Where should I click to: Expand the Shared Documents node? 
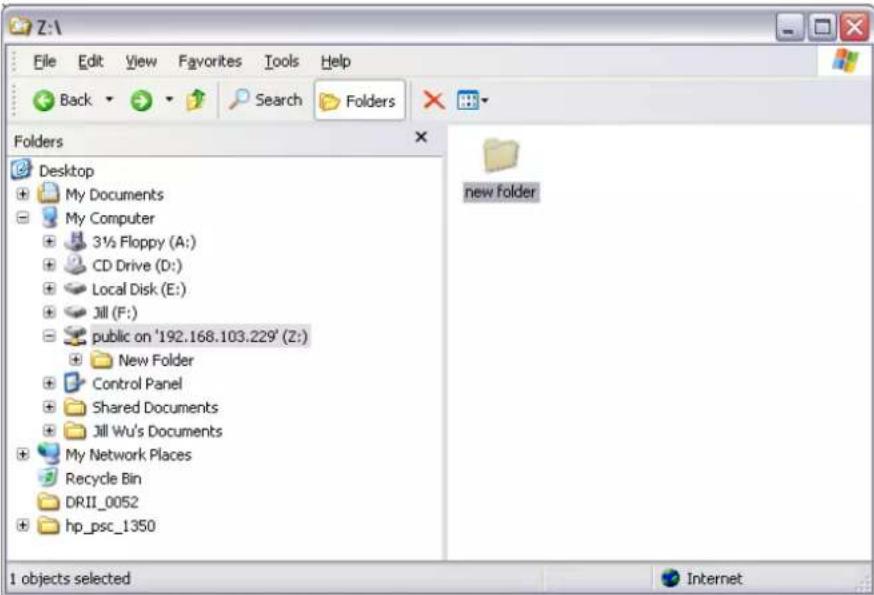pyautogui.click(x=49, y=407)
